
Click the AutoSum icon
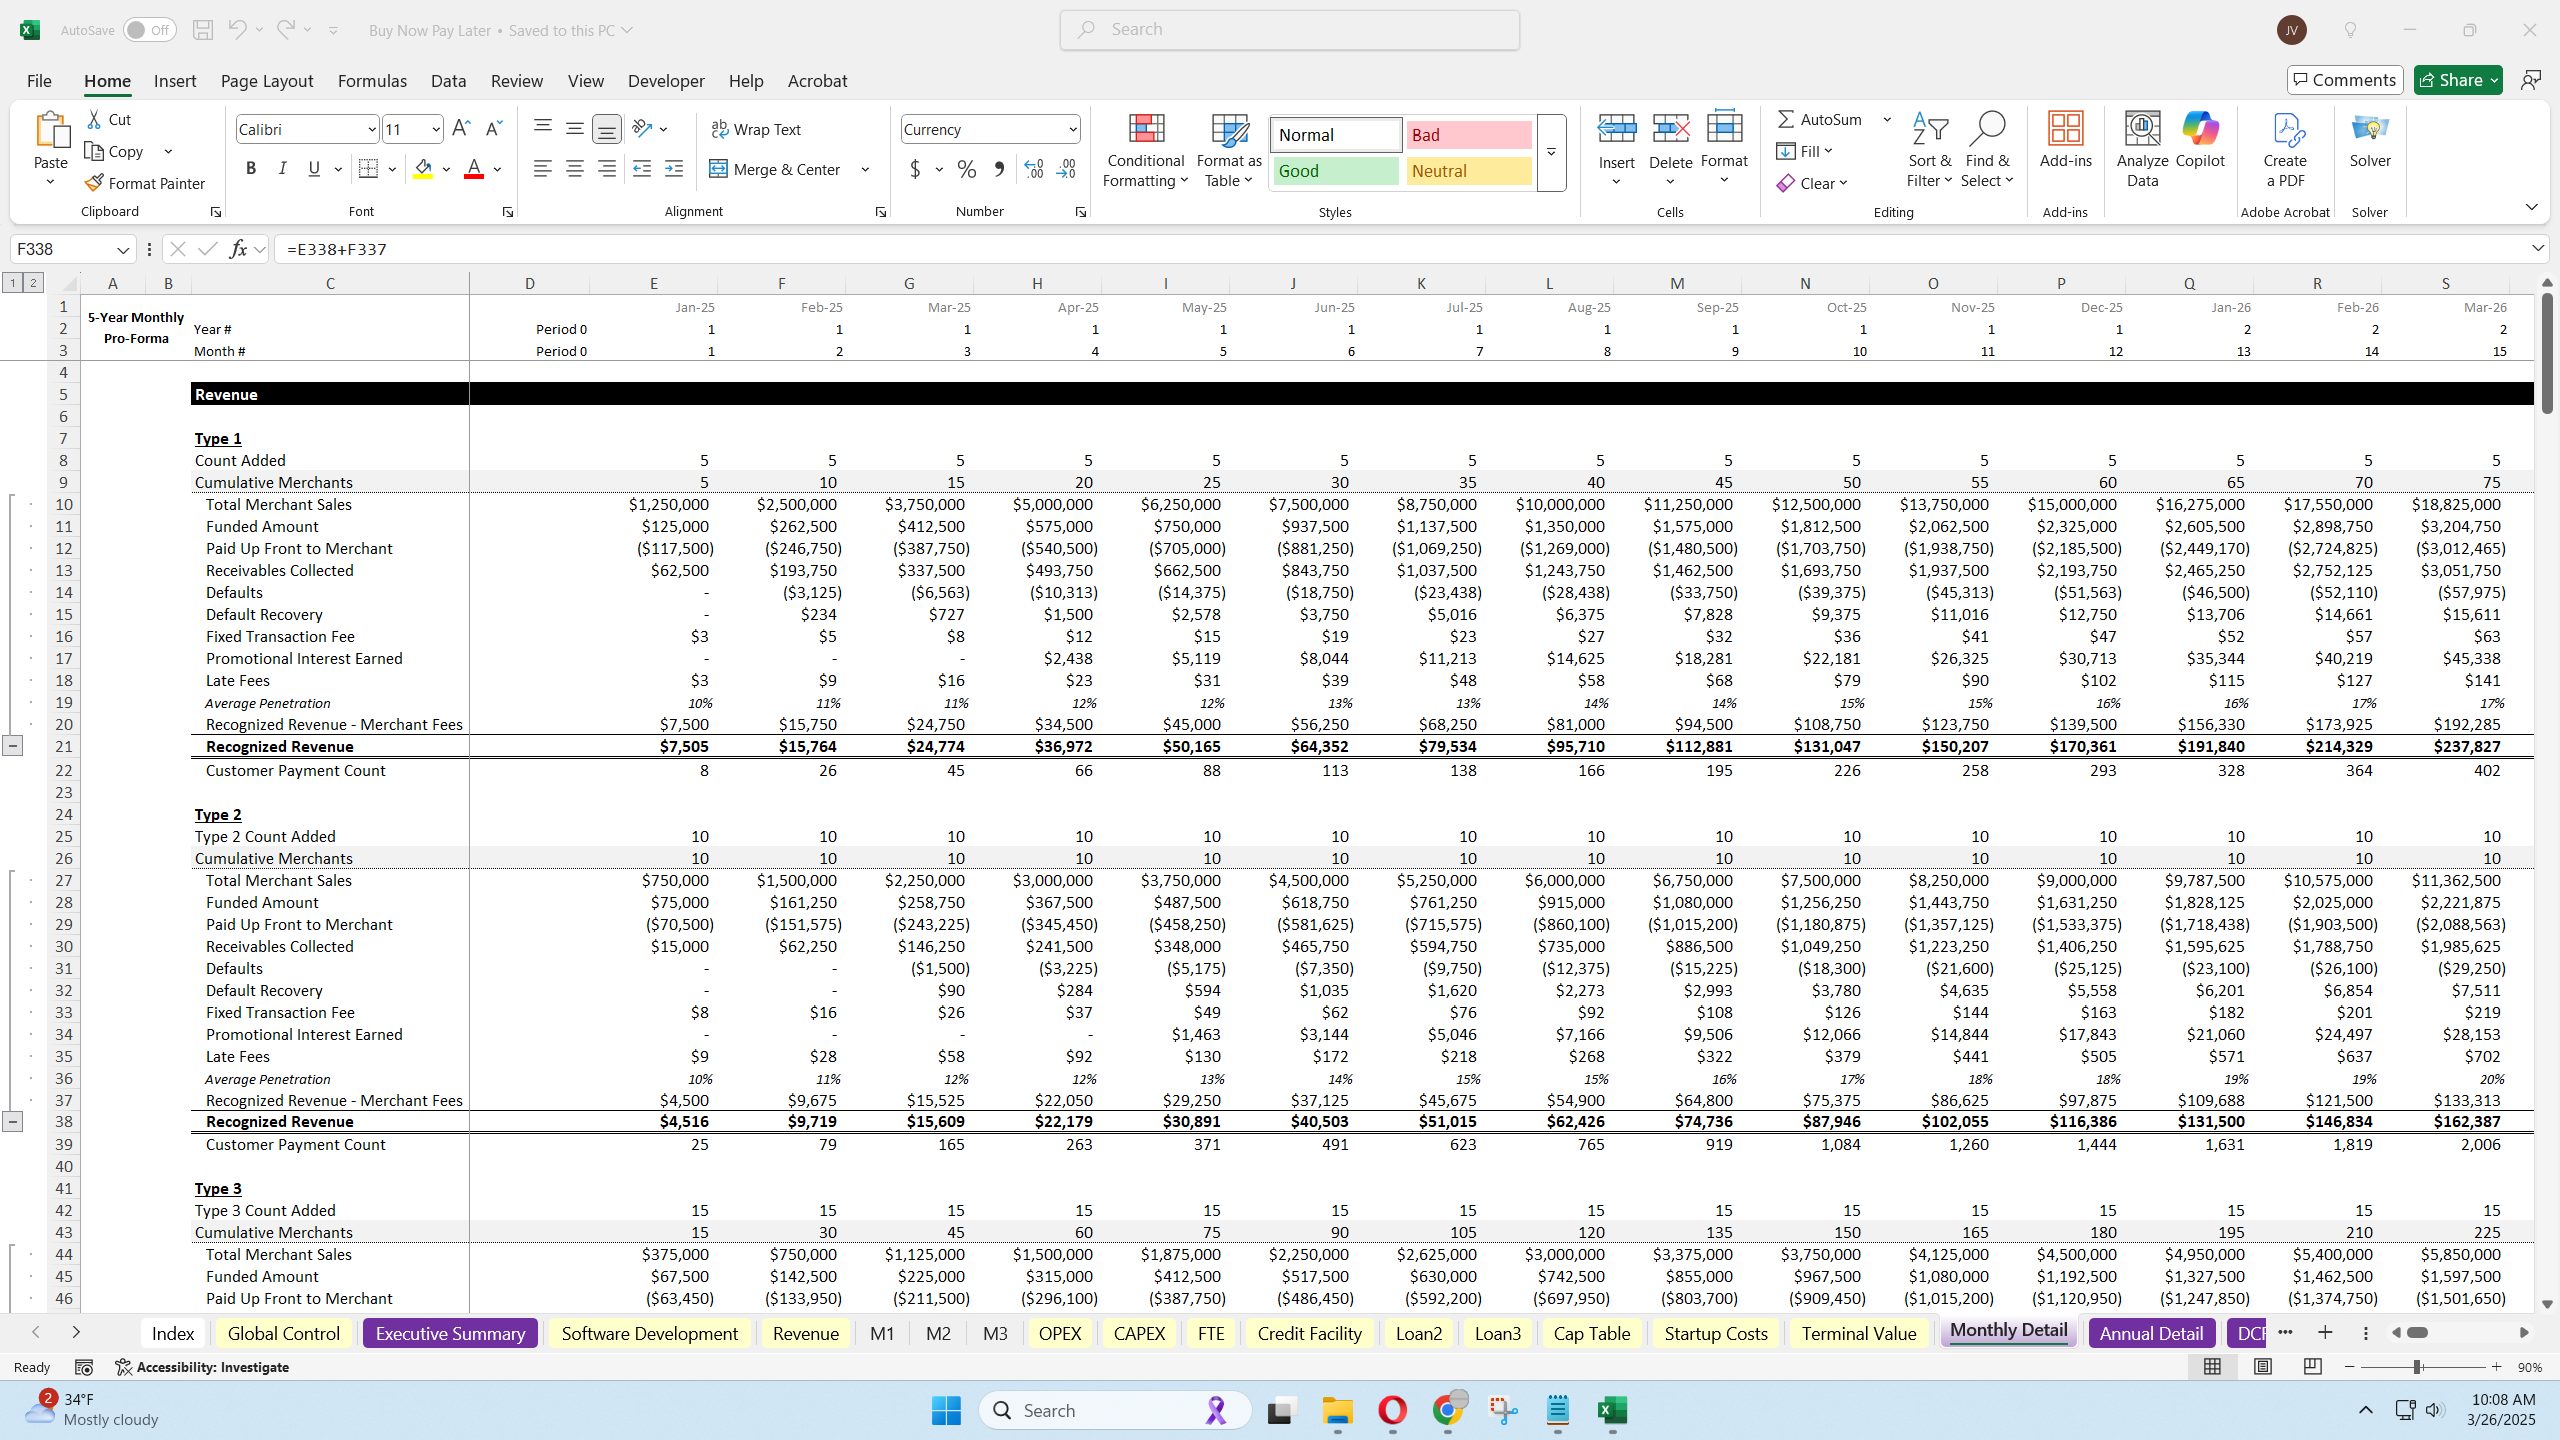1789,119
